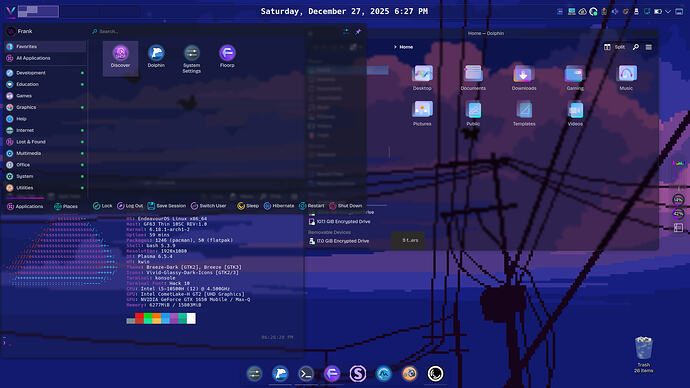The height and width of the screenshot is (388, 690).
Task: Open the Templates folder in Dolphin
Action: 524,113
